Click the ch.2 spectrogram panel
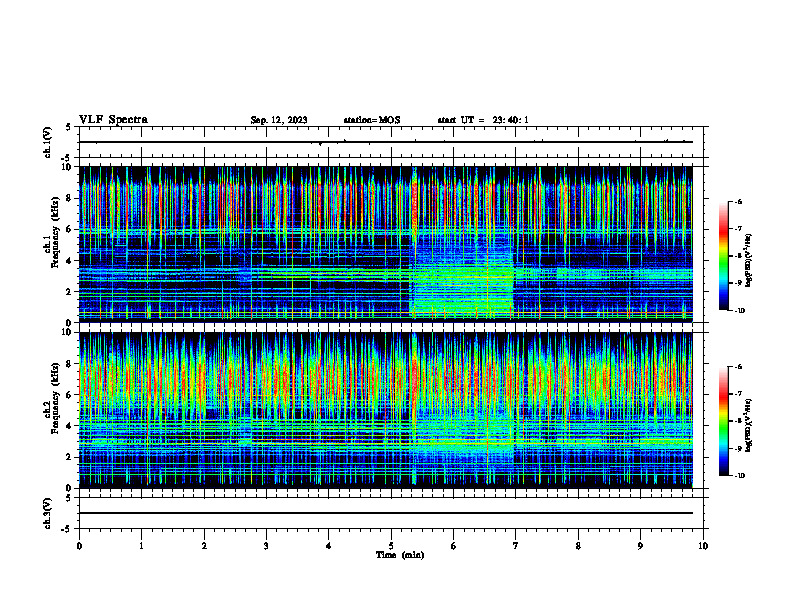Screen dimensions: 792x612 click(385, 410)
